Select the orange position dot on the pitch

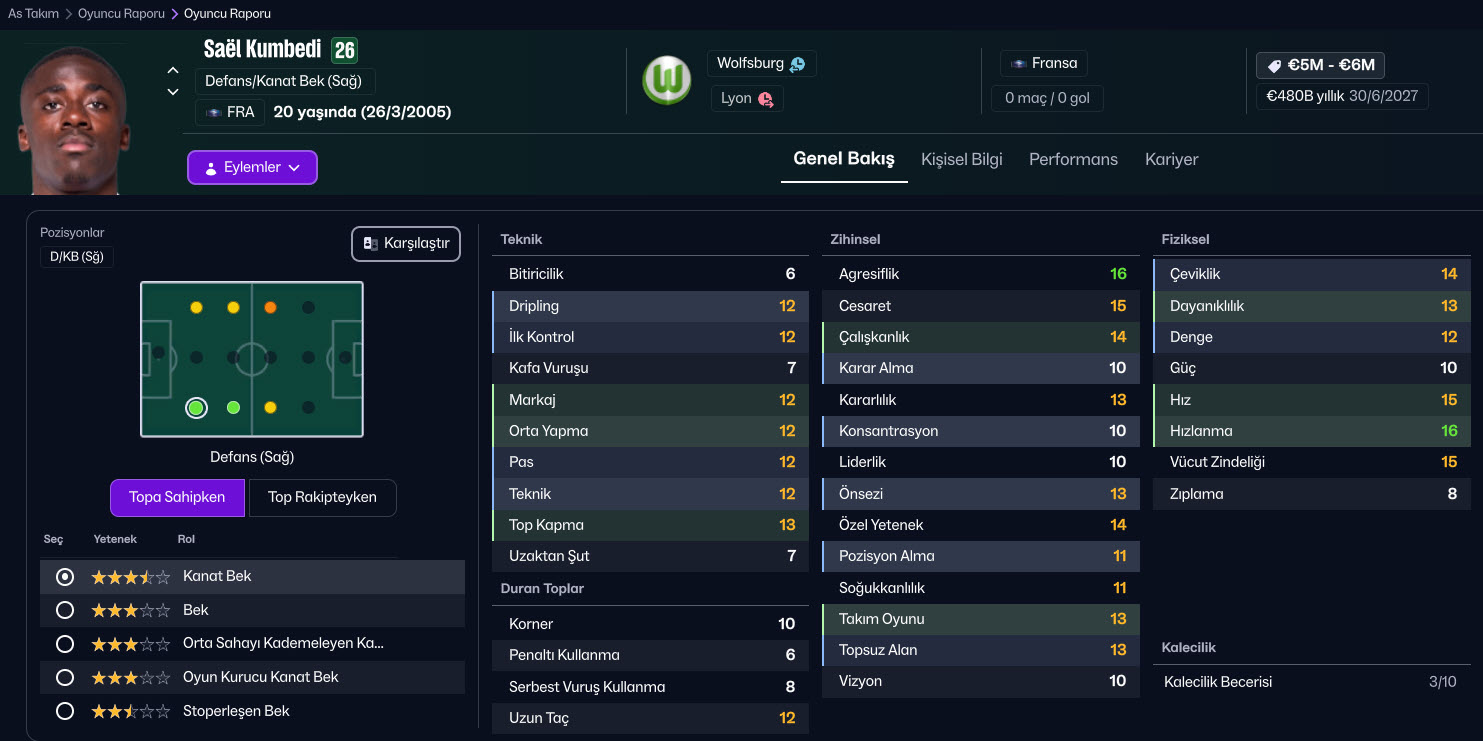(270, 308)
